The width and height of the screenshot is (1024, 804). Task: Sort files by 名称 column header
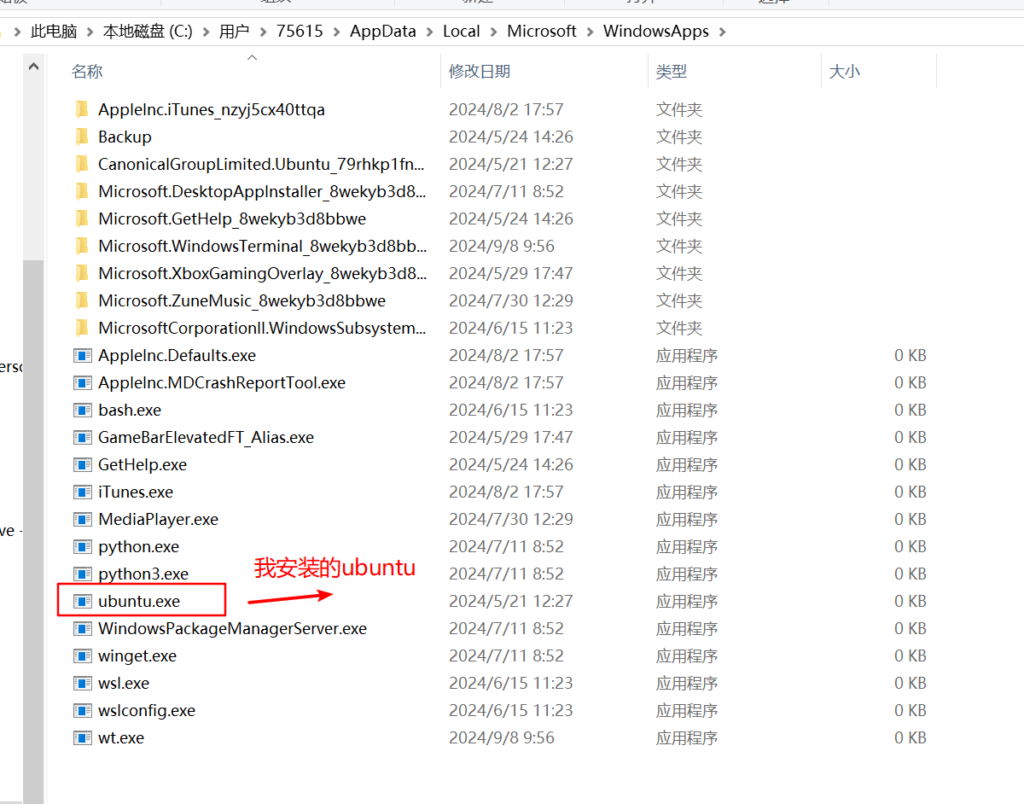point(88,71)
